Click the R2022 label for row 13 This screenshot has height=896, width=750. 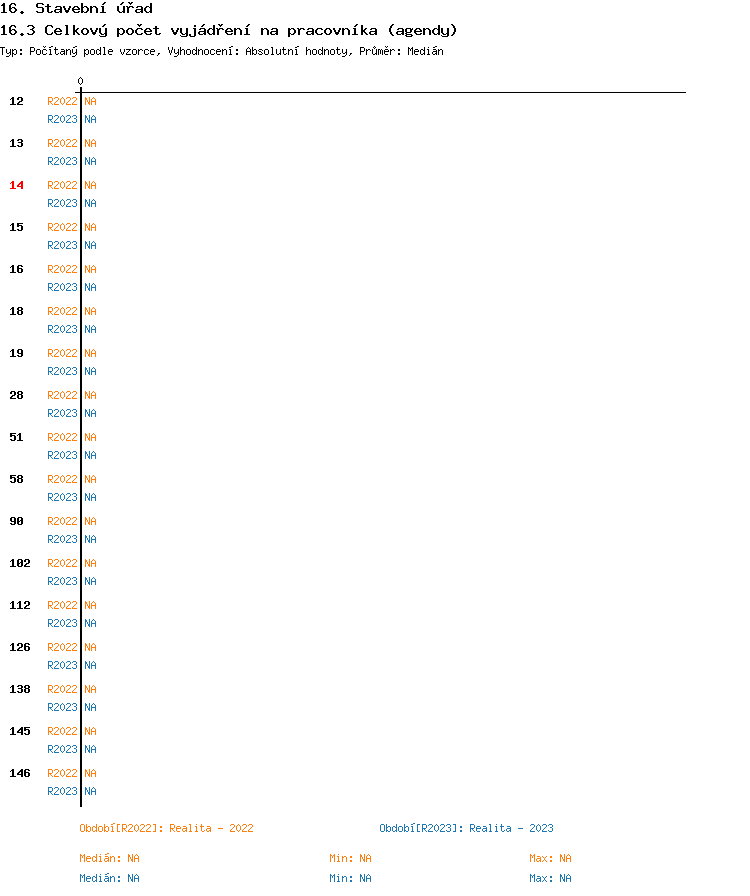coord(62,143)
